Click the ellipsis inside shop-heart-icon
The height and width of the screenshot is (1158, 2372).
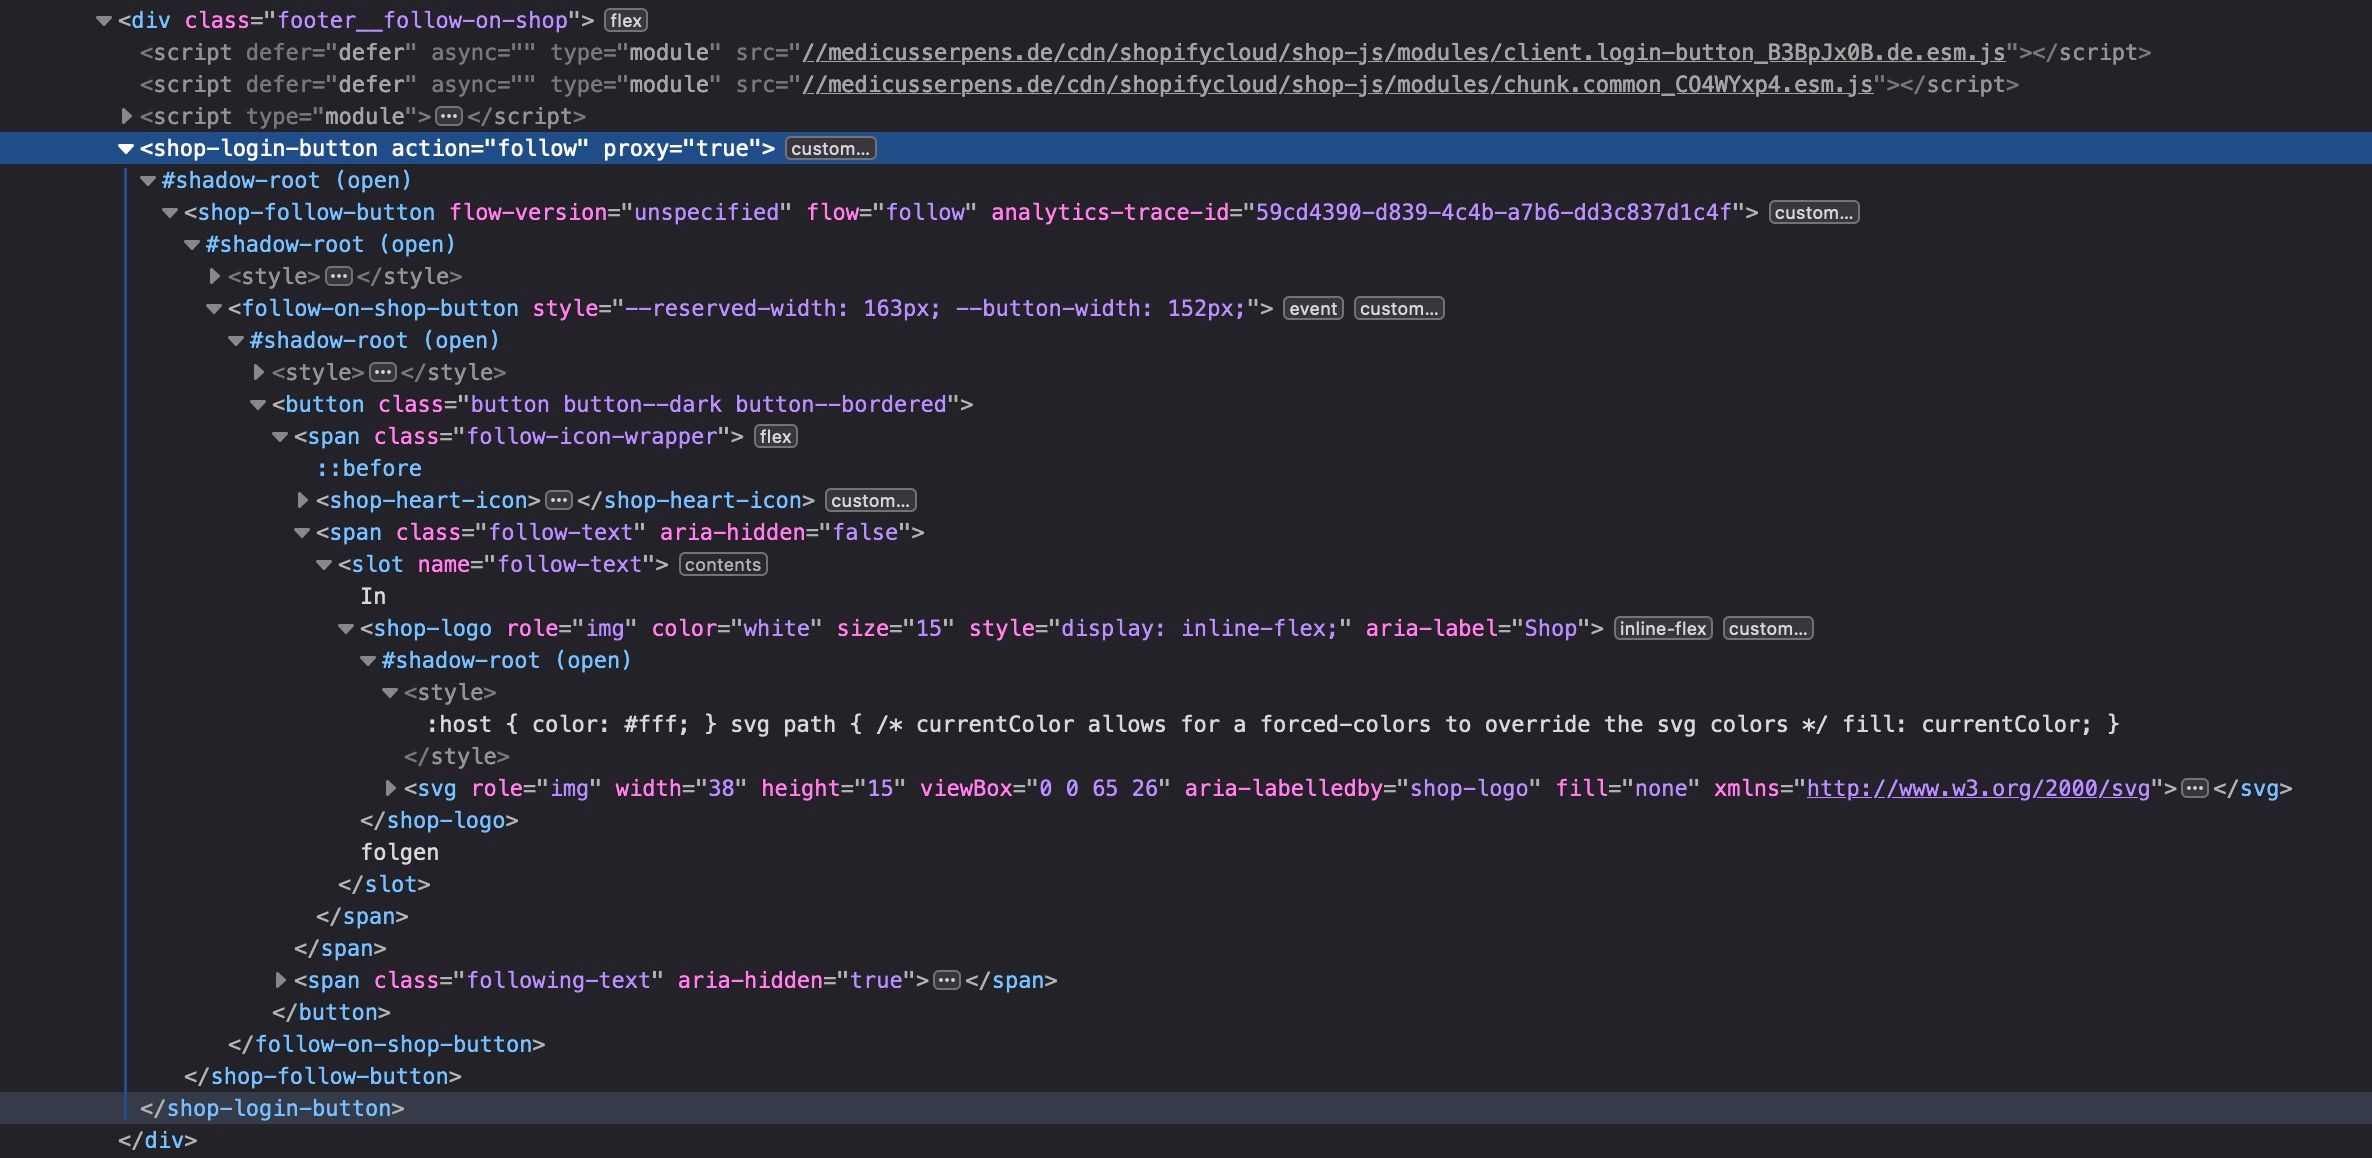click(559, 500)
